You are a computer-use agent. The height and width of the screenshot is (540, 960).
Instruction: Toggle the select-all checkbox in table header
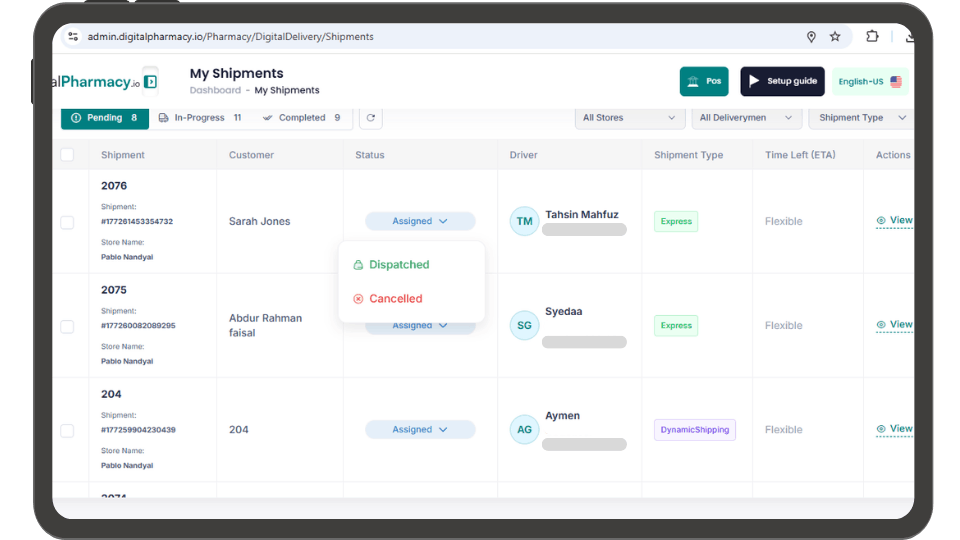click(67, 155)
